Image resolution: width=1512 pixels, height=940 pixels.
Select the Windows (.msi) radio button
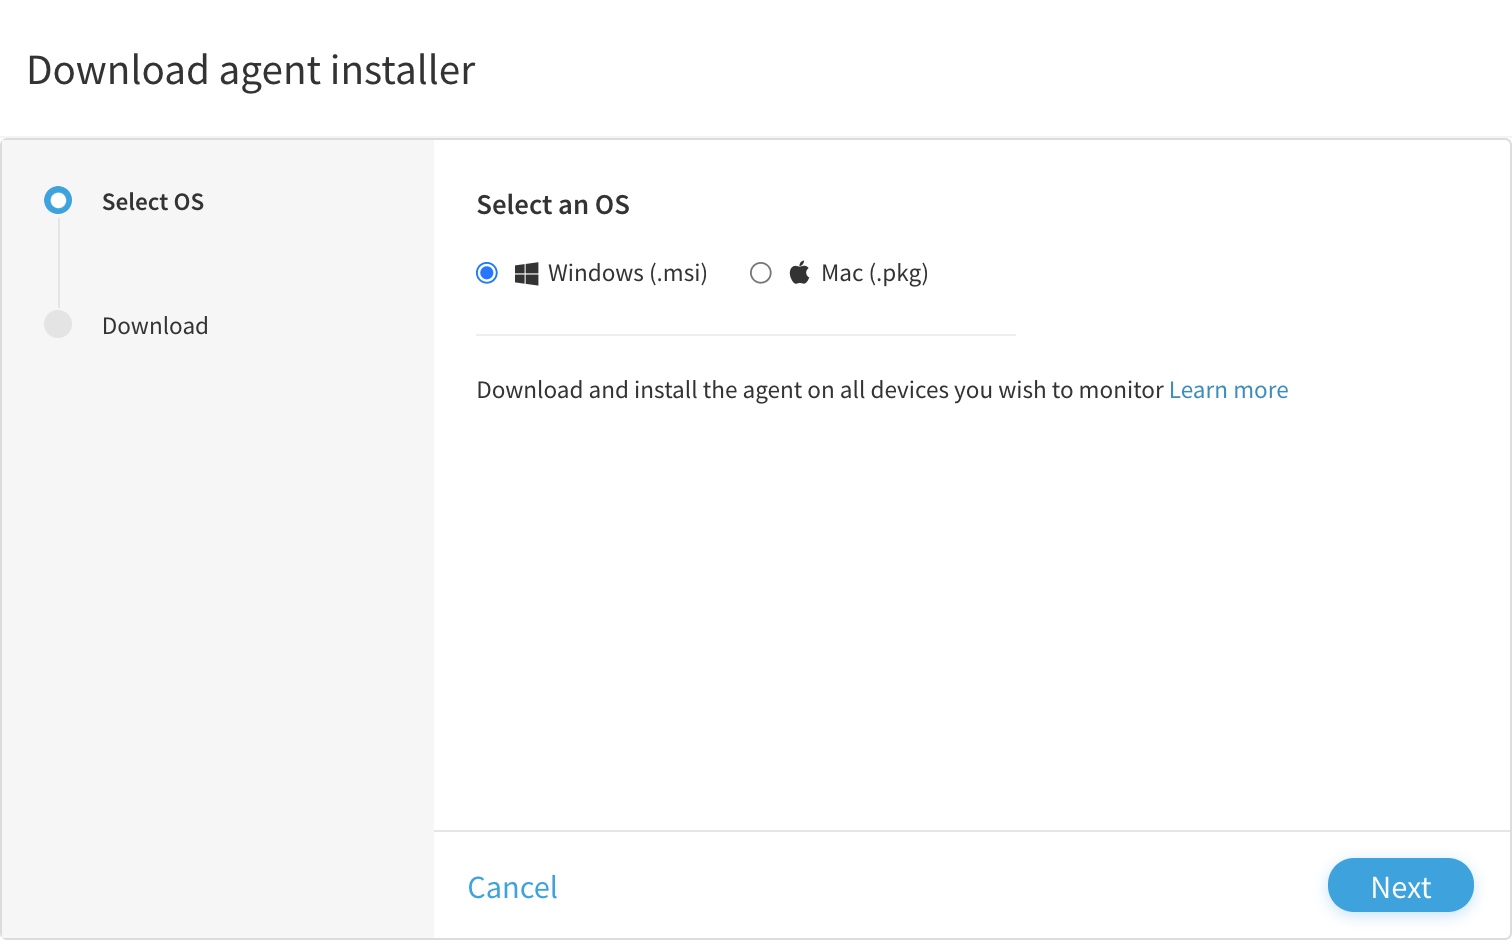tap(487, 273)
